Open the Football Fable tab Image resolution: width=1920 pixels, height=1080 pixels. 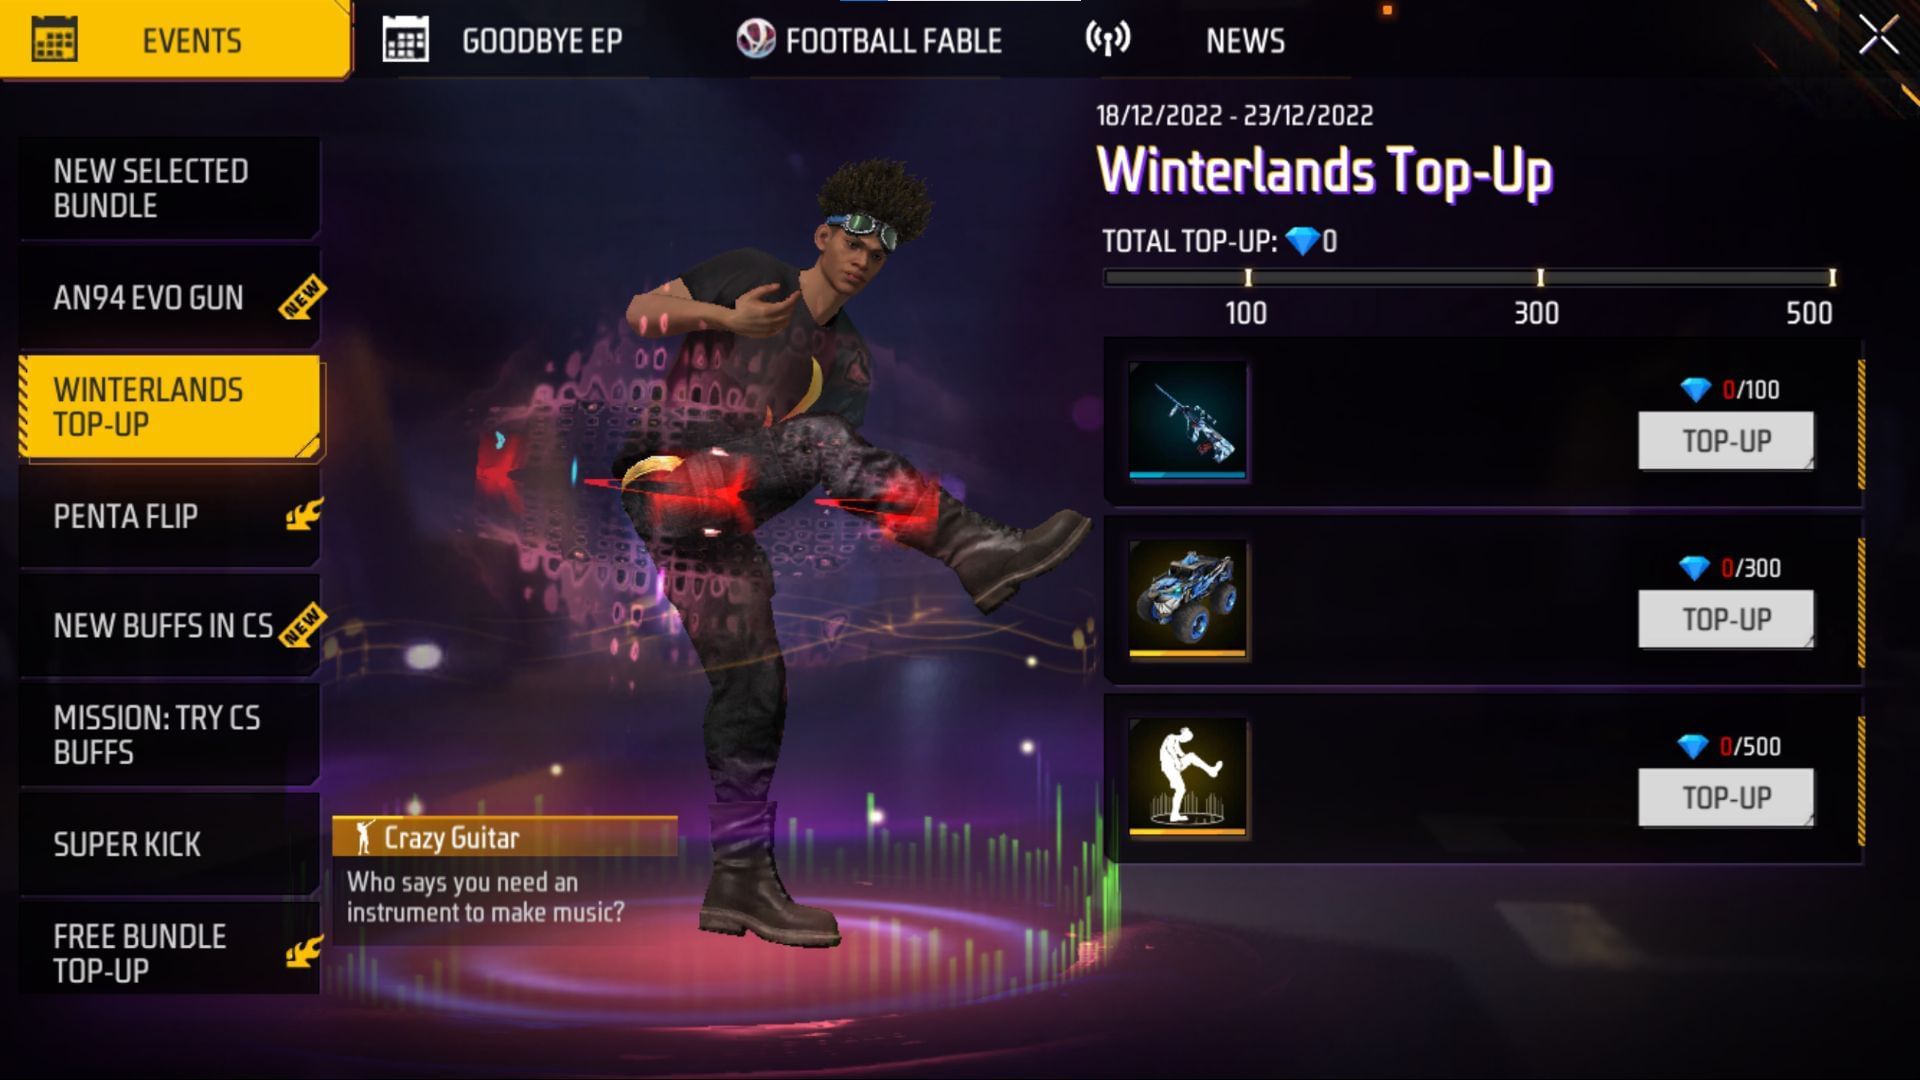pyautogui.click(x=870, y=40)
